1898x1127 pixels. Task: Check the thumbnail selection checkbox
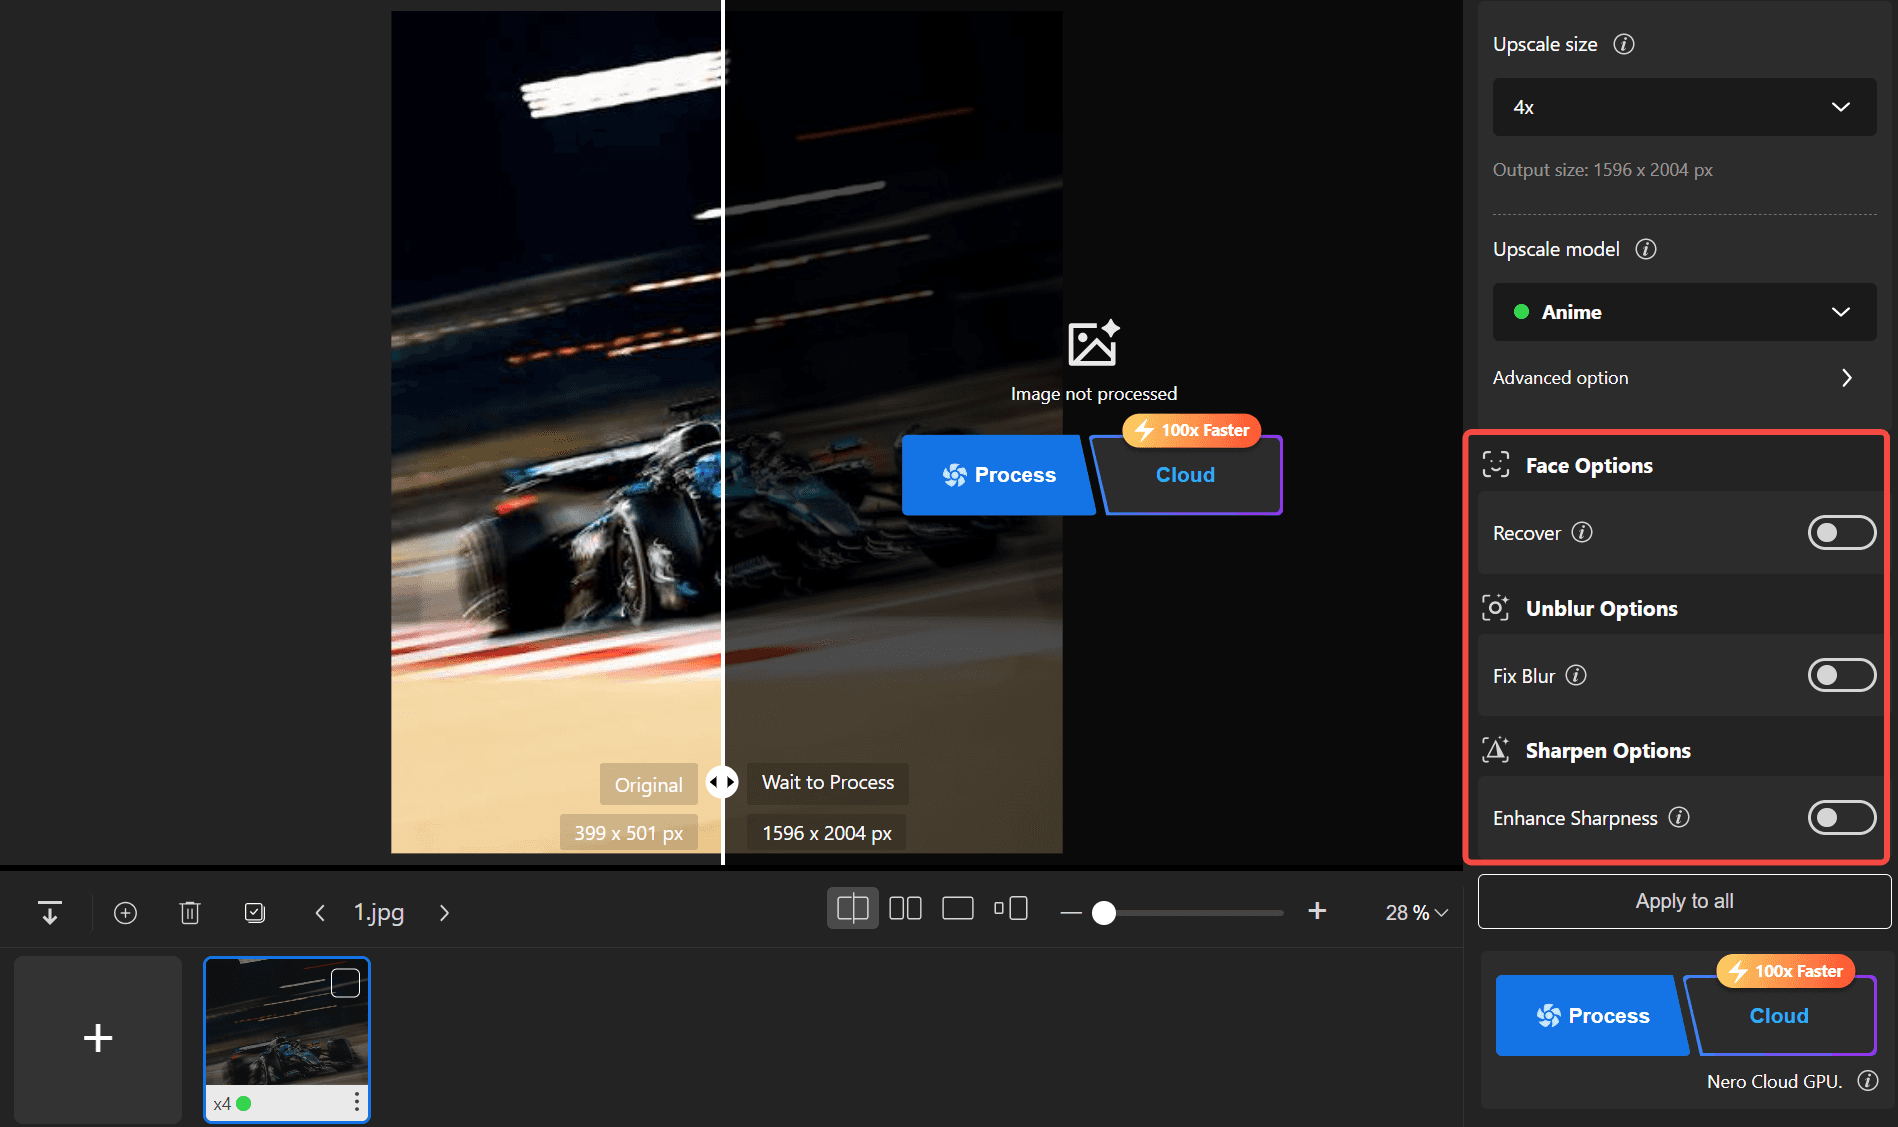coord(345,983)
